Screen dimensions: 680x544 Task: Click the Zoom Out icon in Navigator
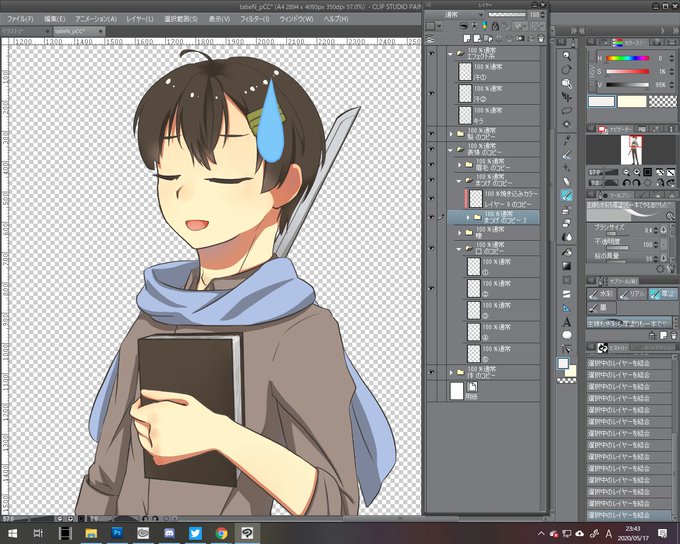tap(627, 172)
